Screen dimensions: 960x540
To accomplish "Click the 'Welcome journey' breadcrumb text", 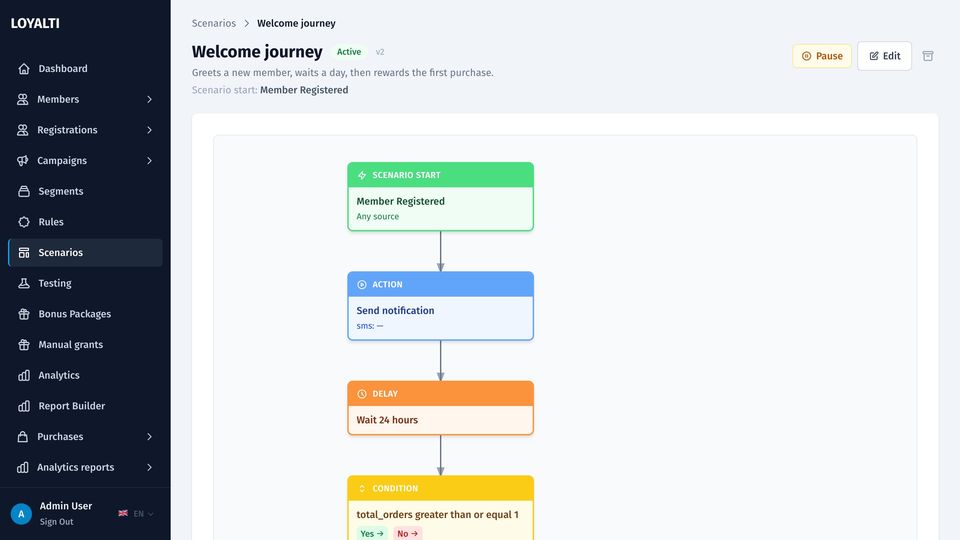I will click(x=296, y=23).
